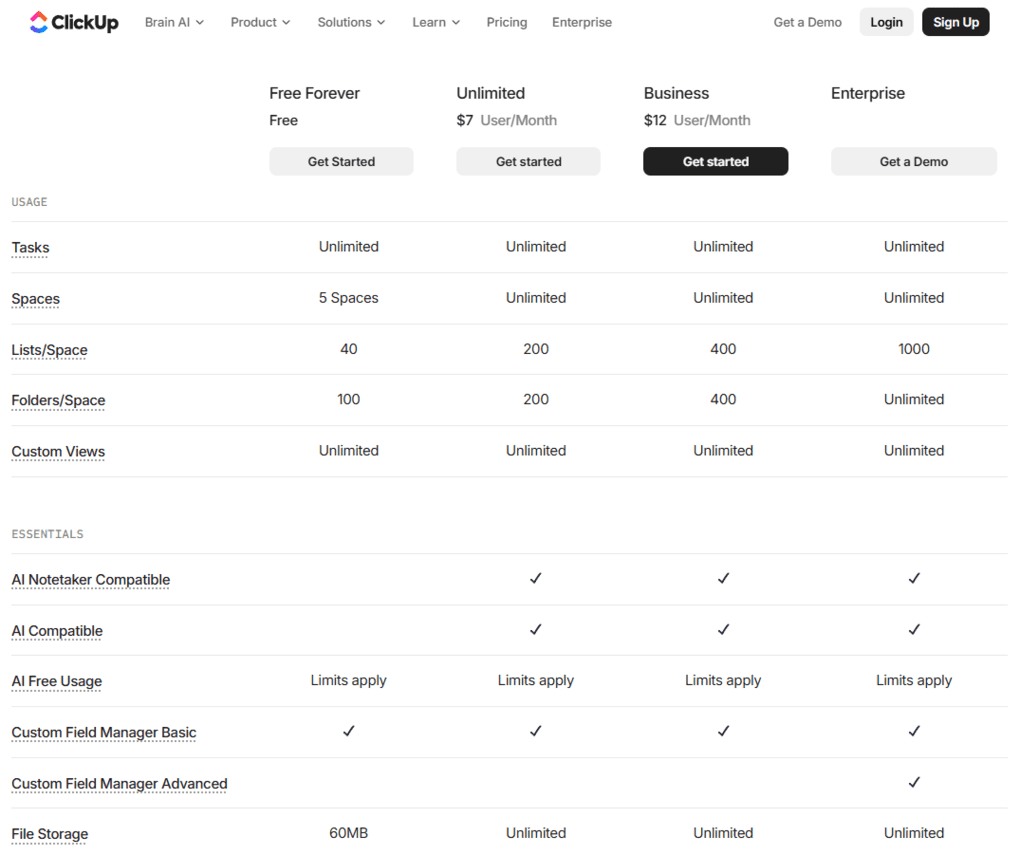The image size is (1020, 855).
Task: Click Get started under Unlimited plan
Action: click(x=528, y=161)
